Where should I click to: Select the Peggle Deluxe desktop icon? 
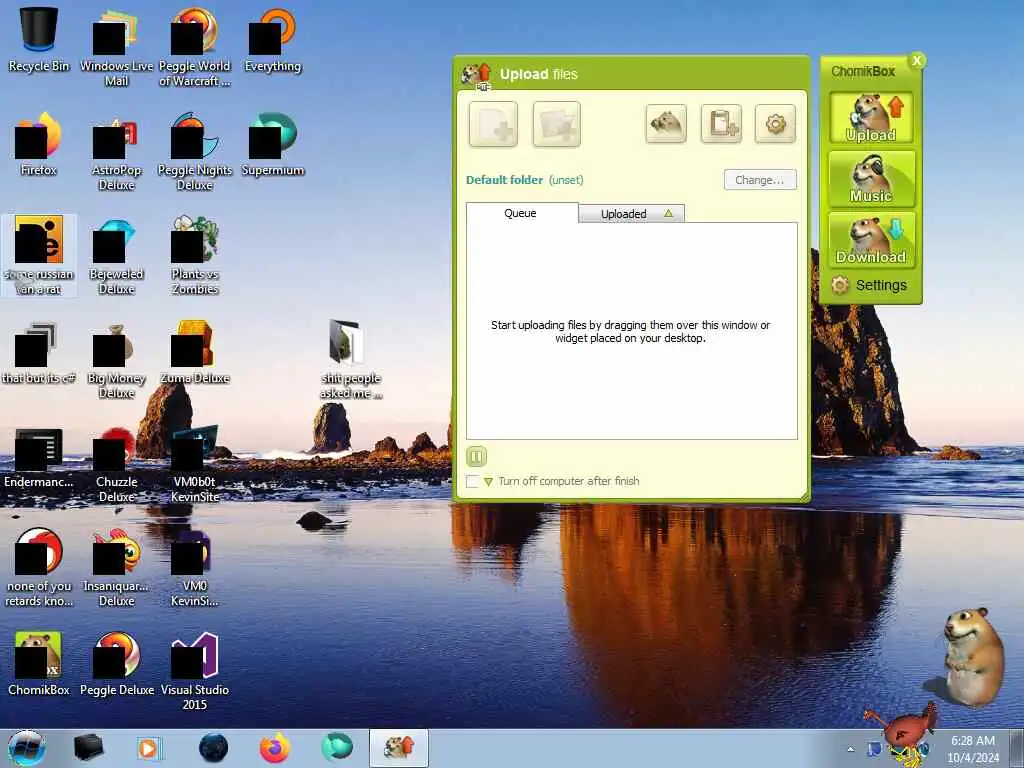(x=117, y=663)
